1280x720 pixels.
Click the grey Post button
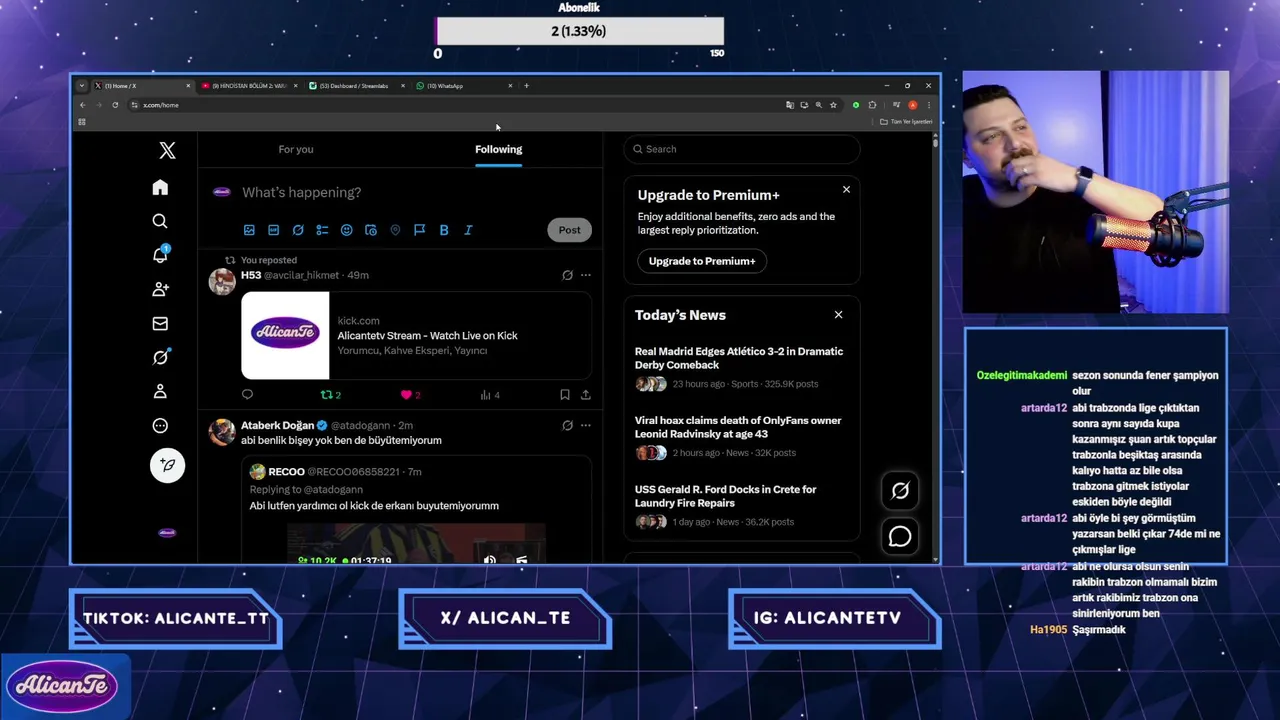[x=569, y=230]
